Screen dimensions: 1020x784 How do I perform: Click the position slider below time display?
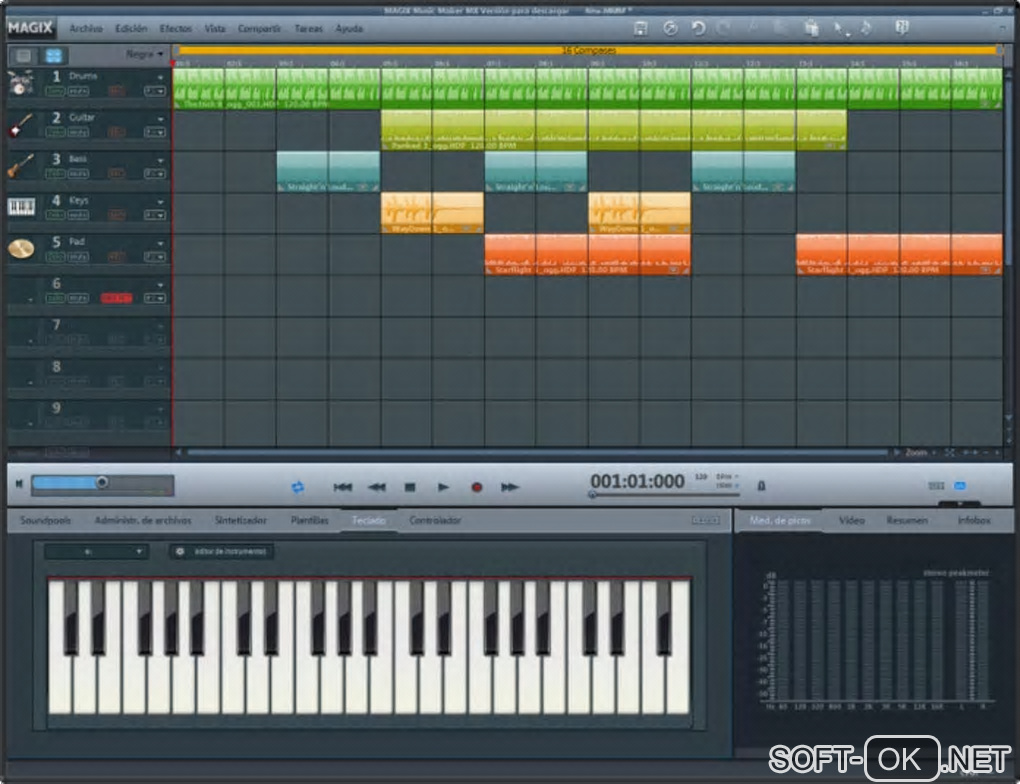point(665,495)
